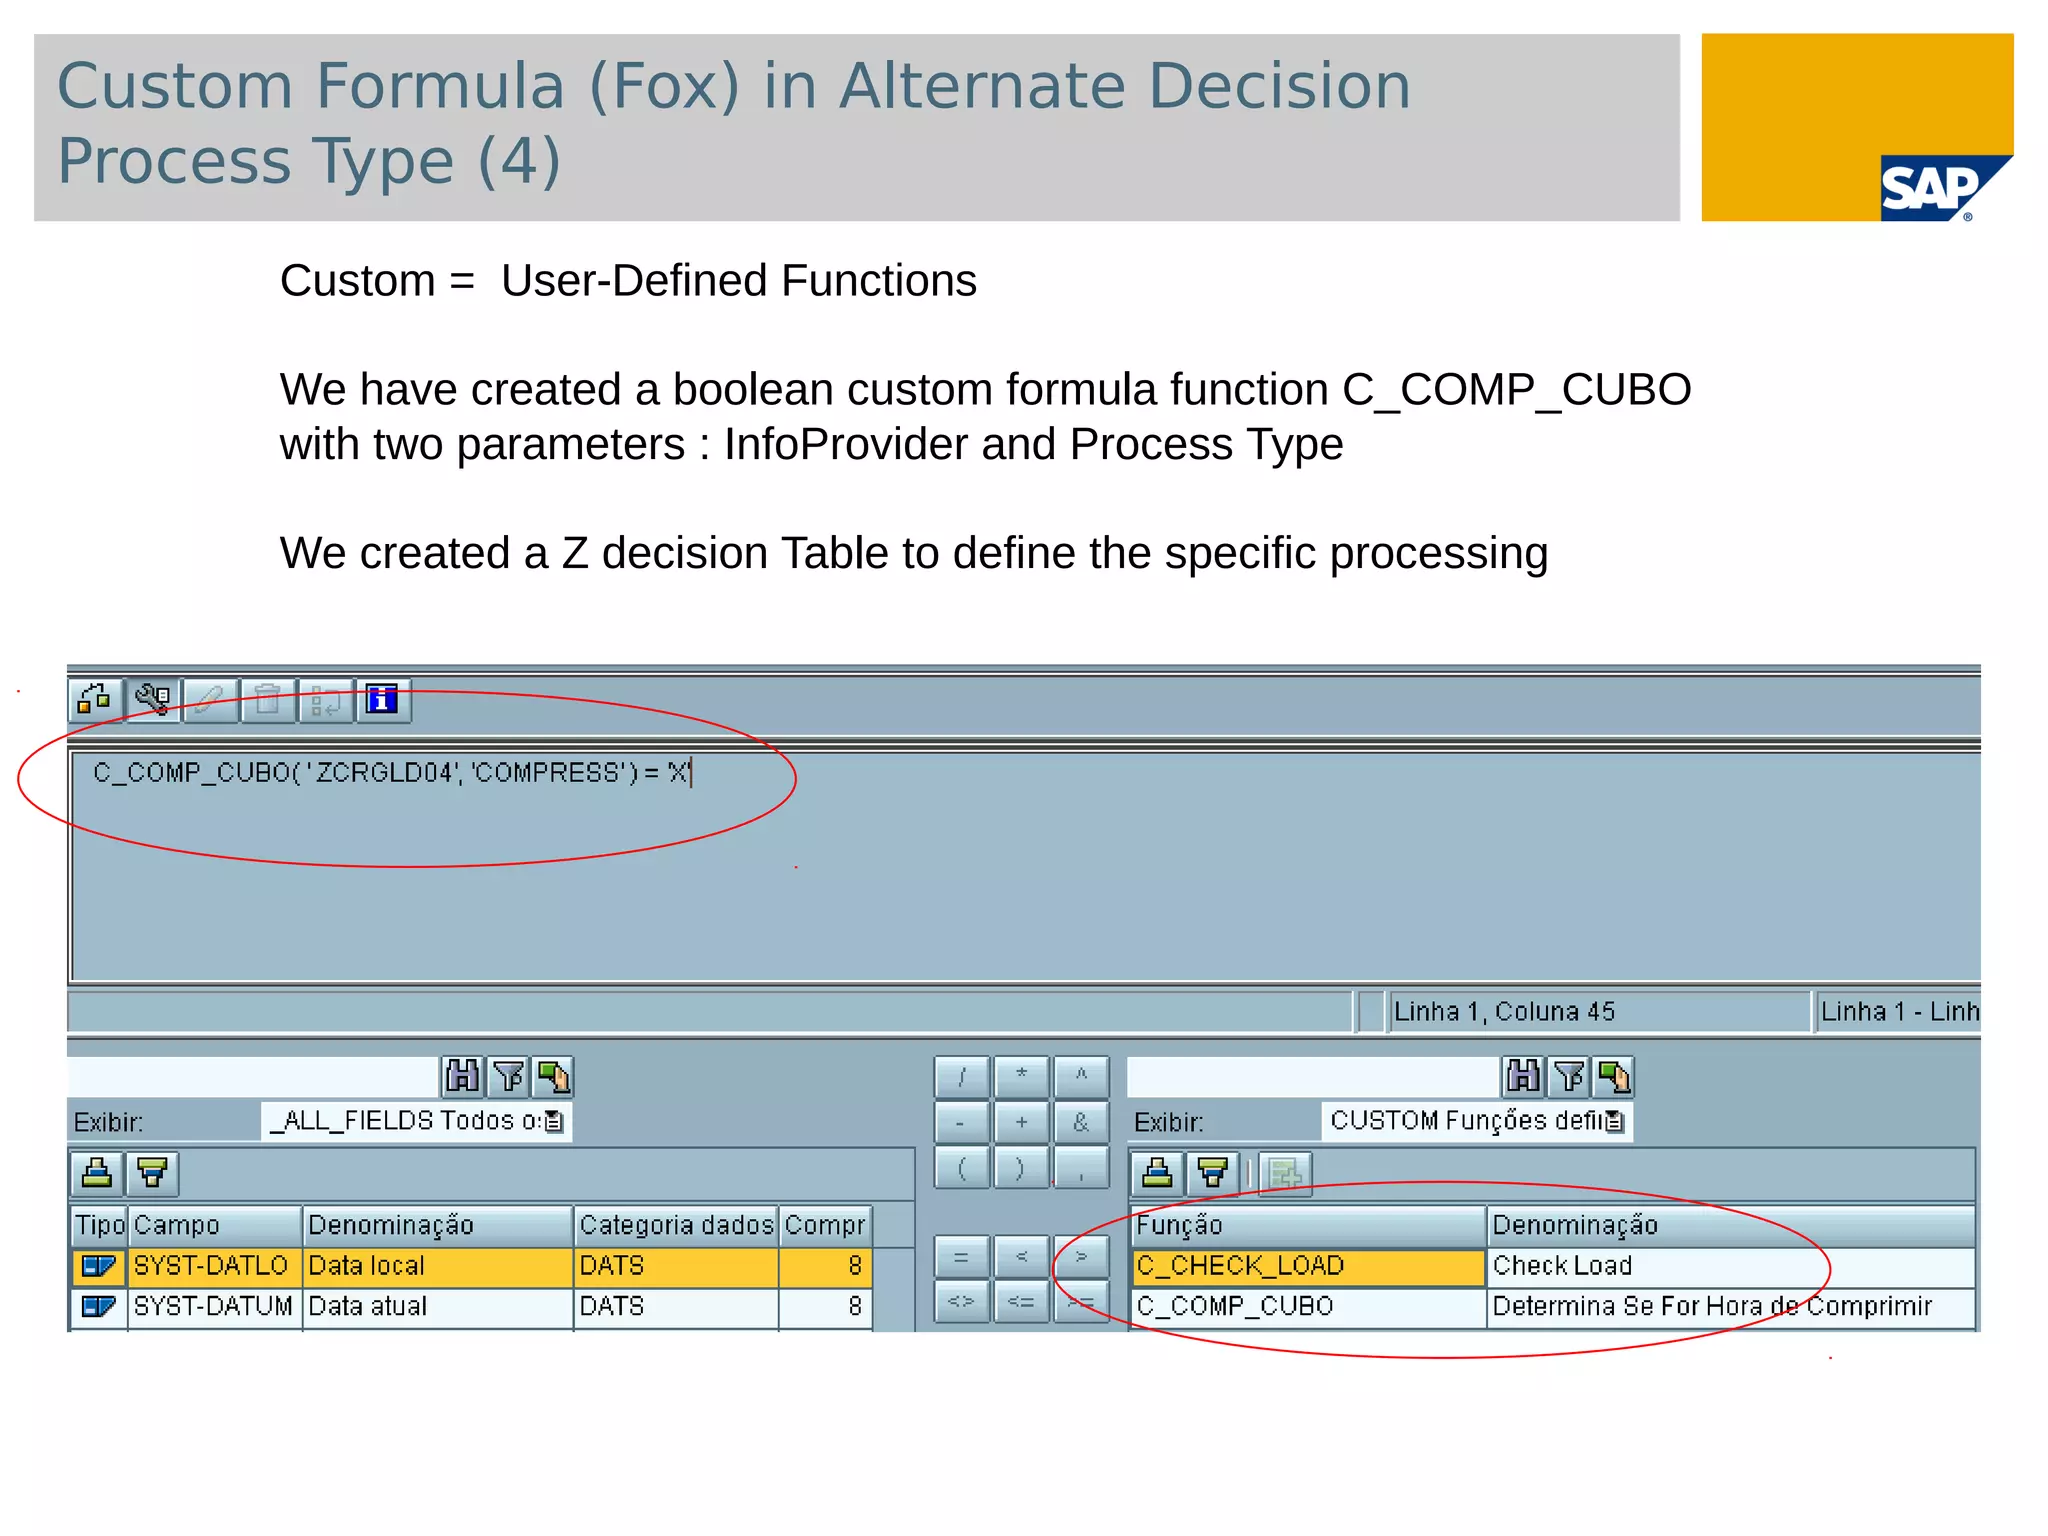
Task: Click binoculars find icon above fields list
Action: pyautogui.click(x=462, y=1076)
